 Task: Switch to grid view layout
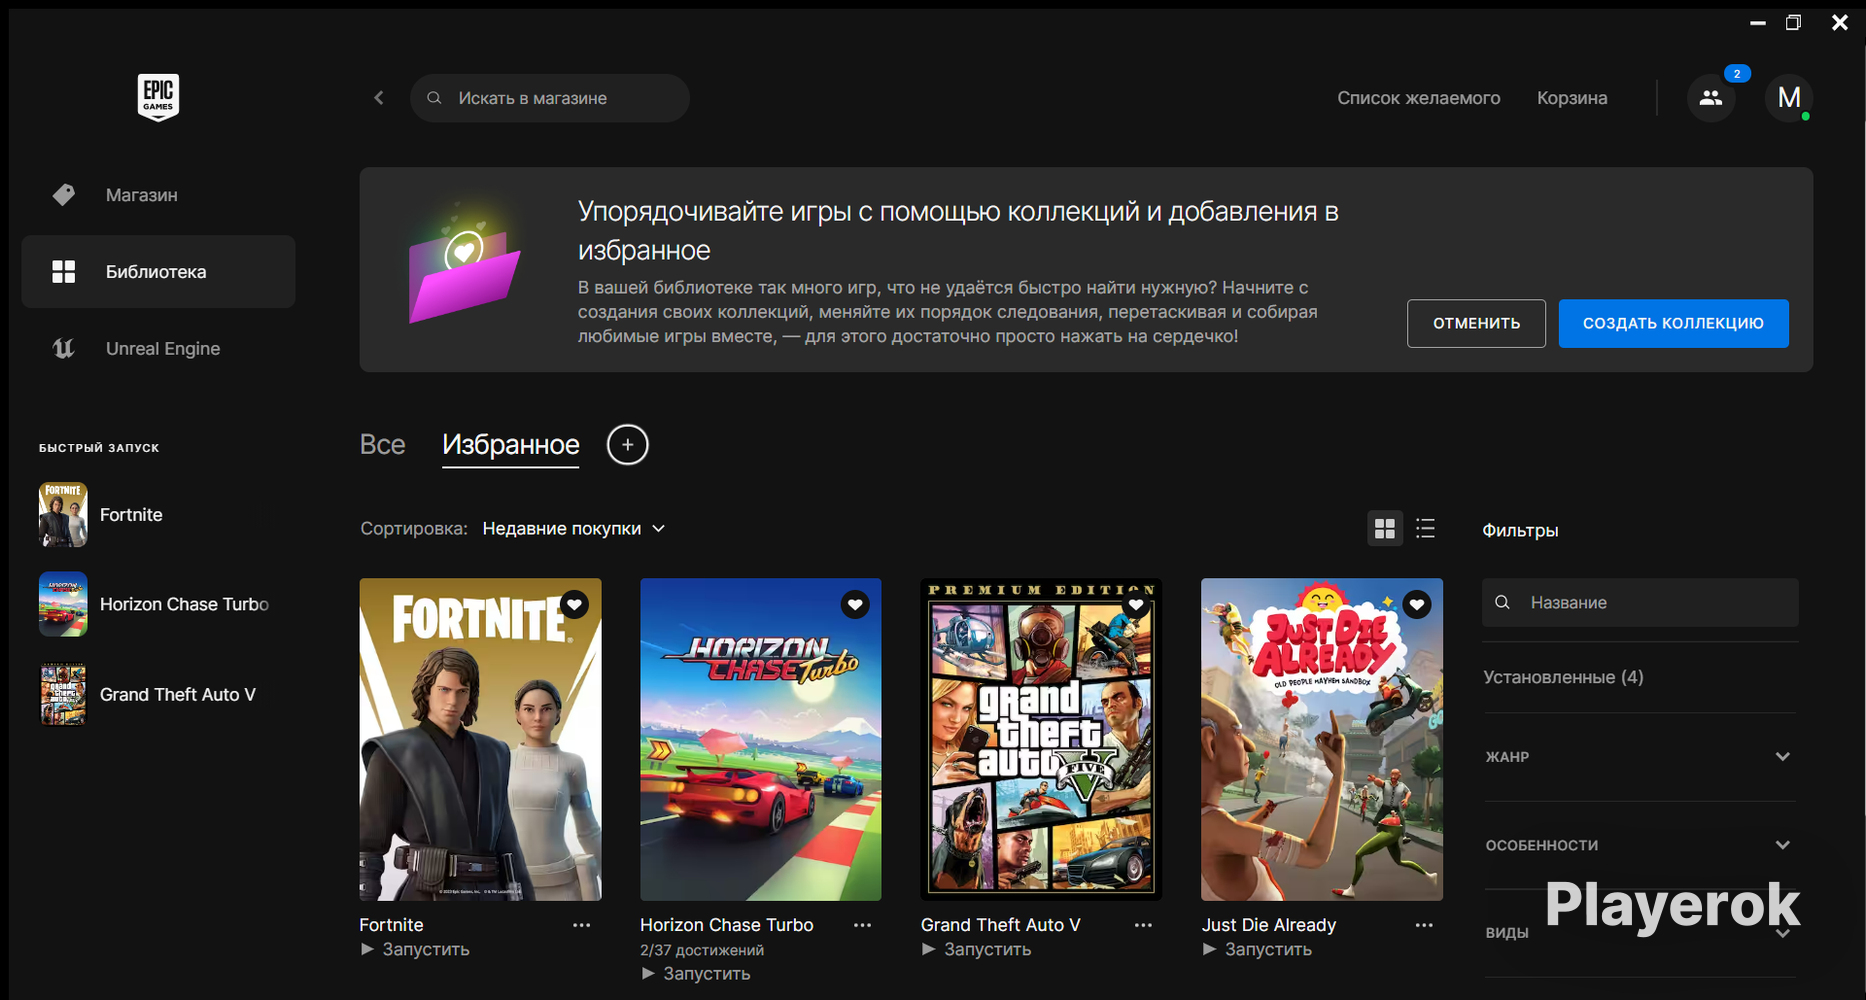(x=1385, y=529)
